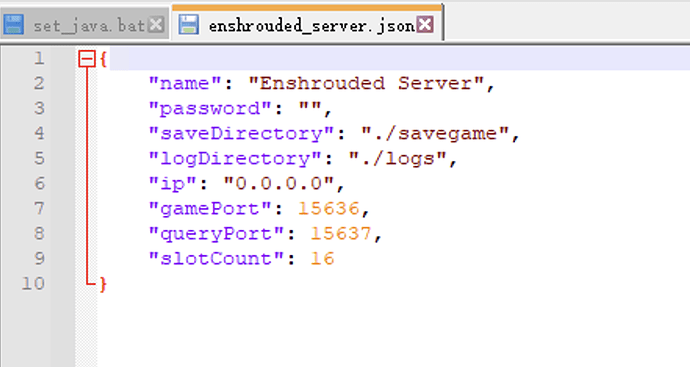Click the queryPort number 15637
Image resolution: width=690 pixels, height=367 pixels.
(x=341, y=234)
